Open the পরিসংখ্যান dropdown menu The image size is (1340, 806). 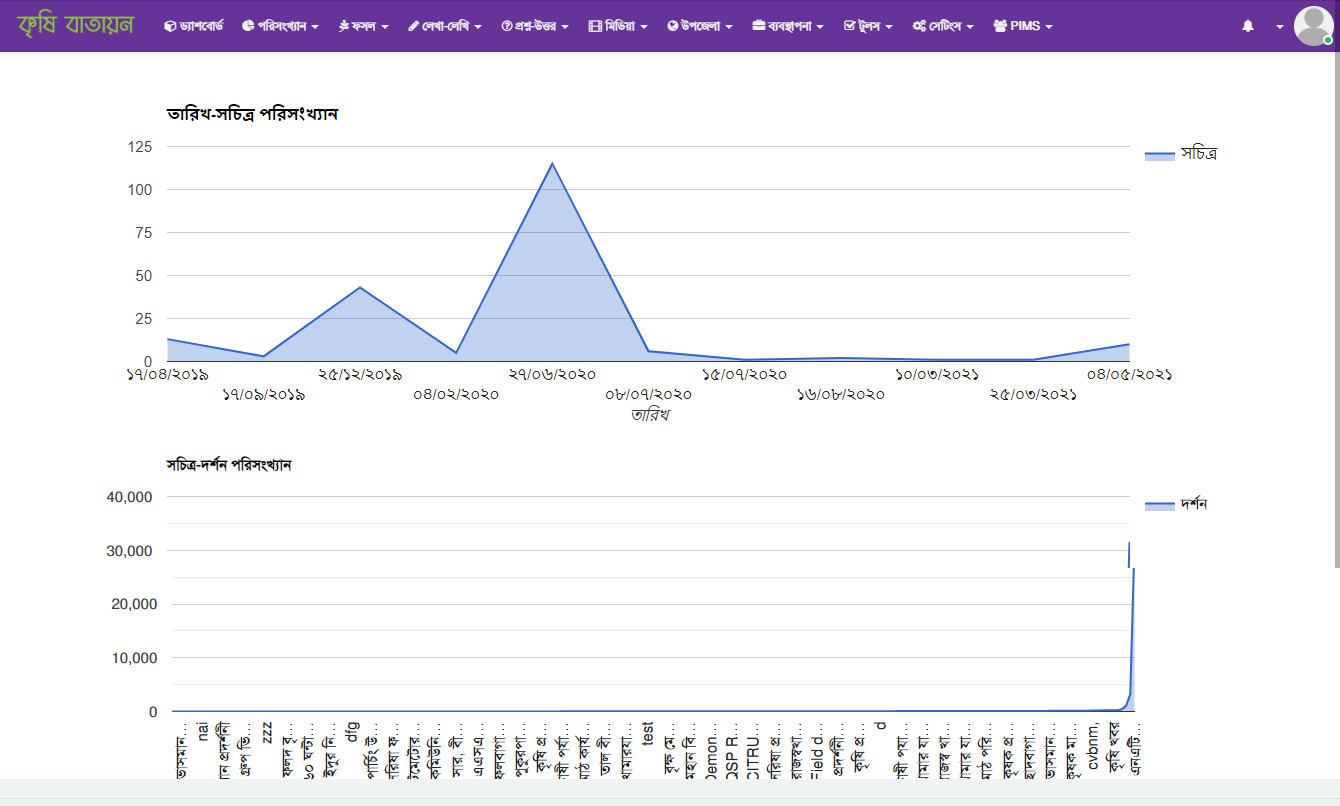point(280,26)
